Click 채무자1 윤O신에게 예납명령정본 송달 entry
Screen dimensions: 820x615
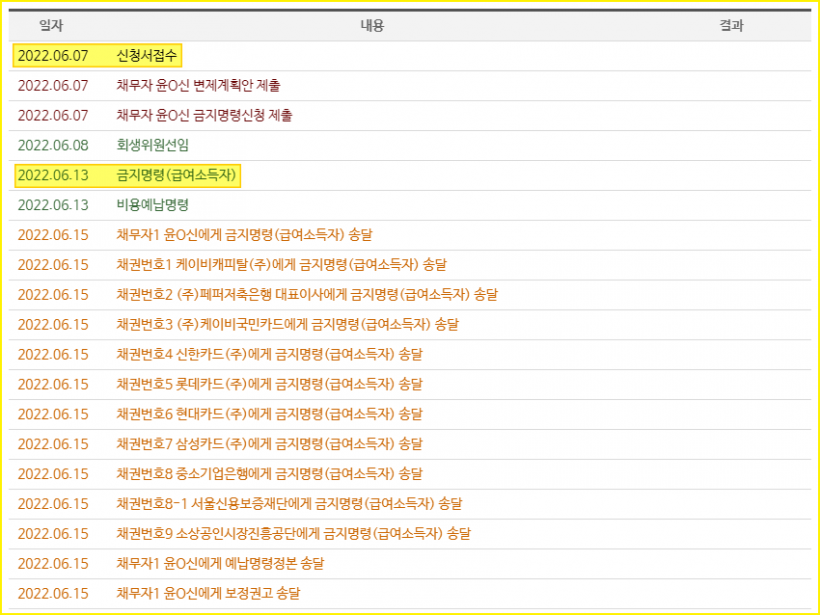[x=220, y=563]
